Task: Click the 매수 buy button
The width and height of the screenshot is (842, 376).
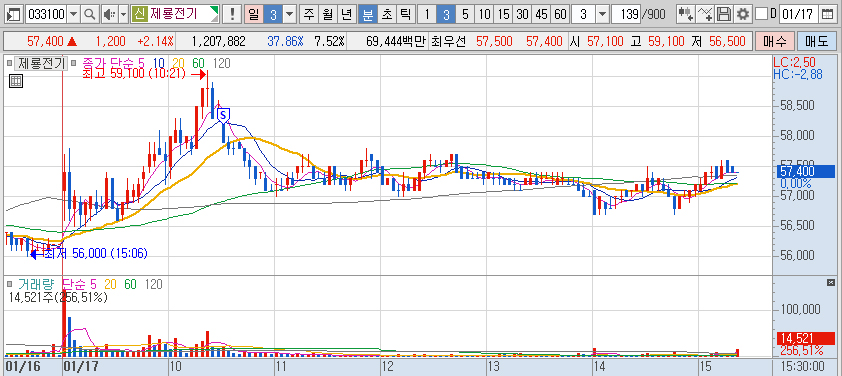Action: [x=774, y=41]
